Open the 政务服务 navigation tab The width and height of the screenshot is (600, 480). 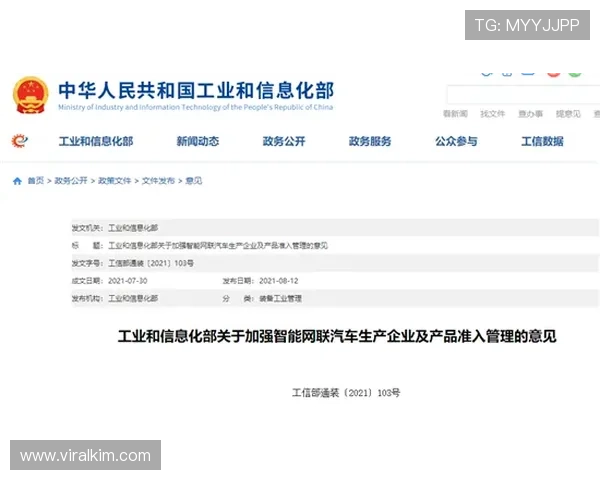coord(370,141)
